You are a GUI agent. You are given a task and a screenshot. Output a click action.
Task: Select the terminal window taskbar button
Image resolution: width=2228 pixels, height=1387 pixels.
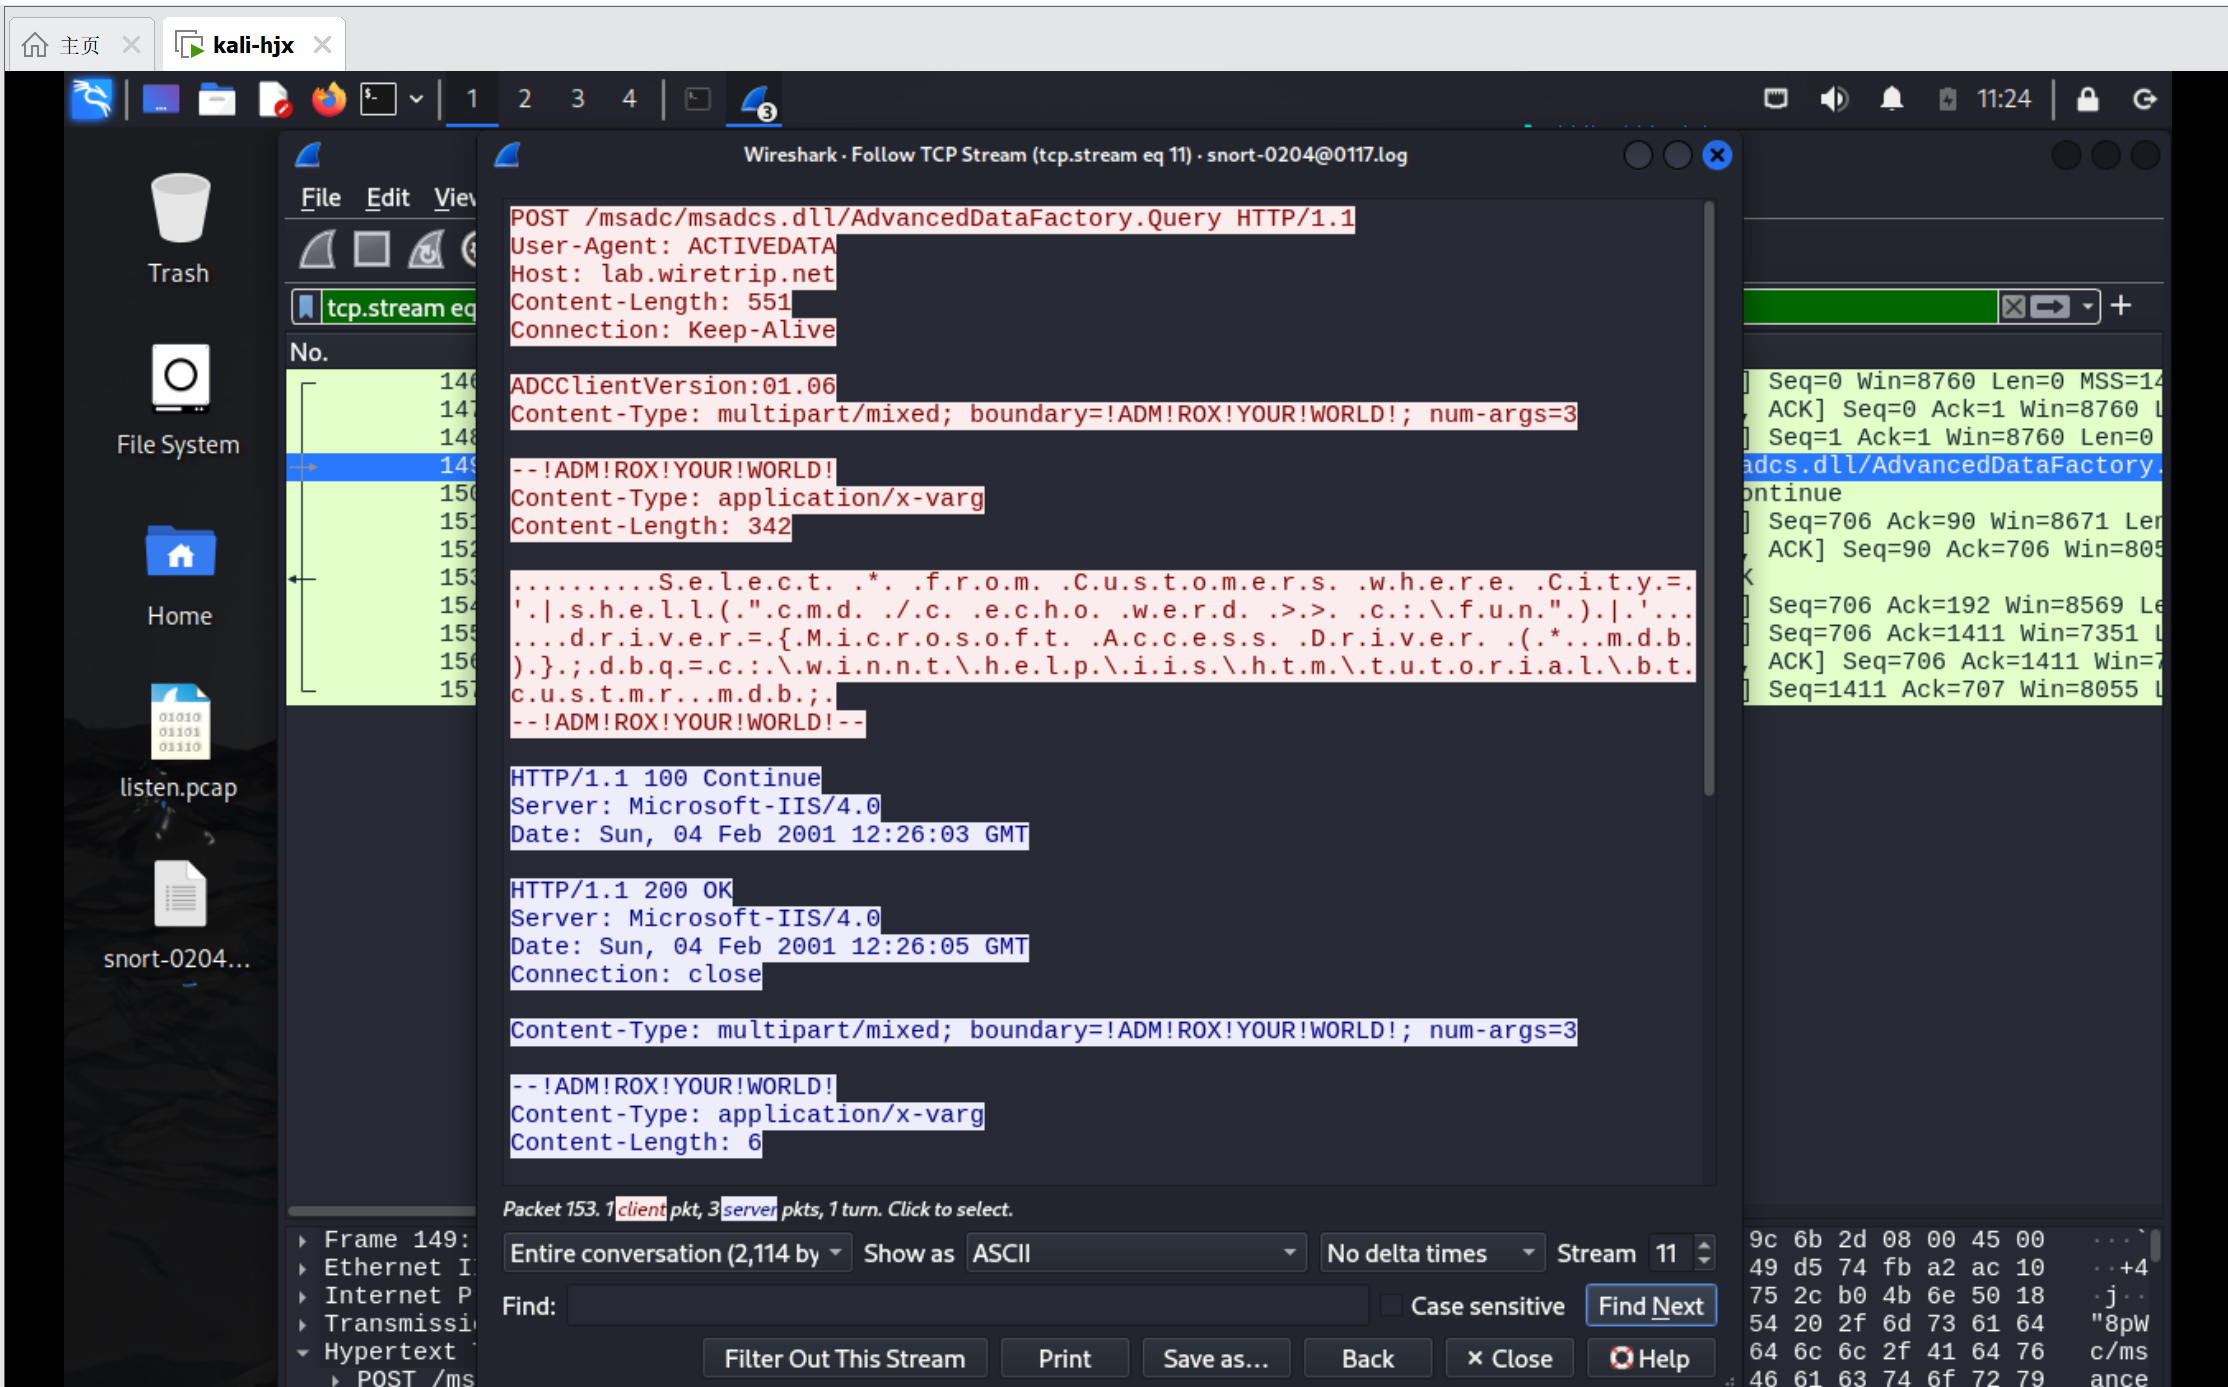coord(698,99)
